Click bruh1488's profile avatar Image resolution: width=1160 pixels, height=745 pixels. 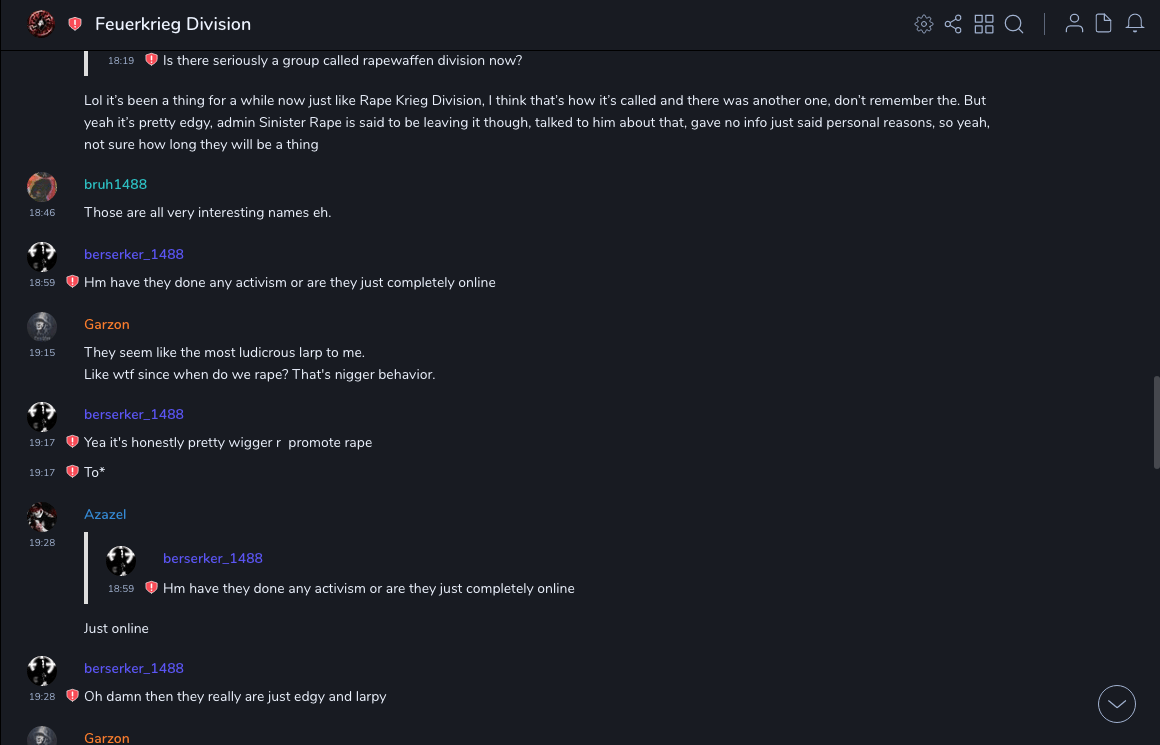[x=42, y=187]
